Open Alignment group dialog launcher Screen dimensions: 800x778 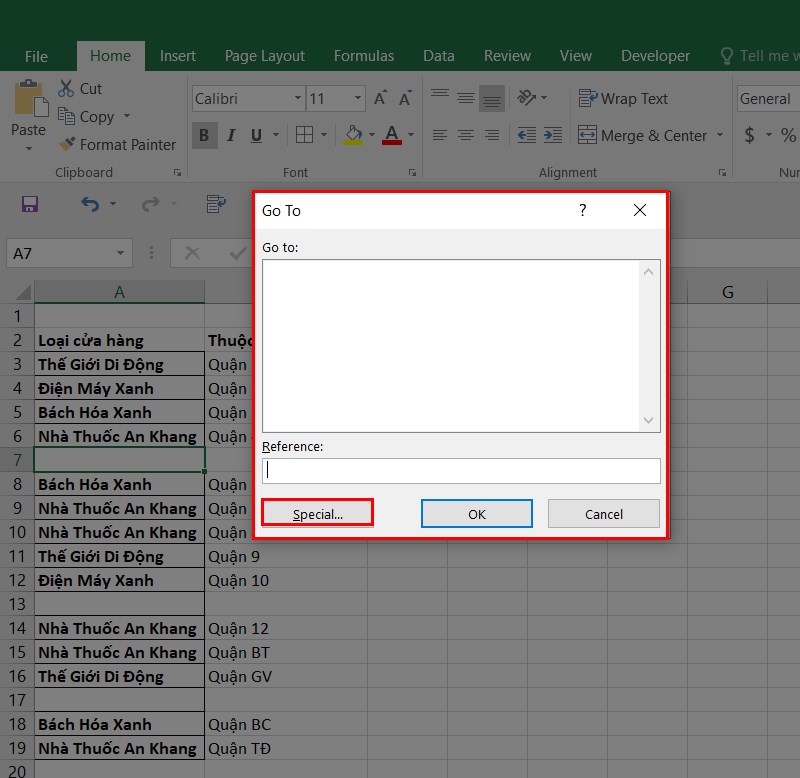[722, 173]
